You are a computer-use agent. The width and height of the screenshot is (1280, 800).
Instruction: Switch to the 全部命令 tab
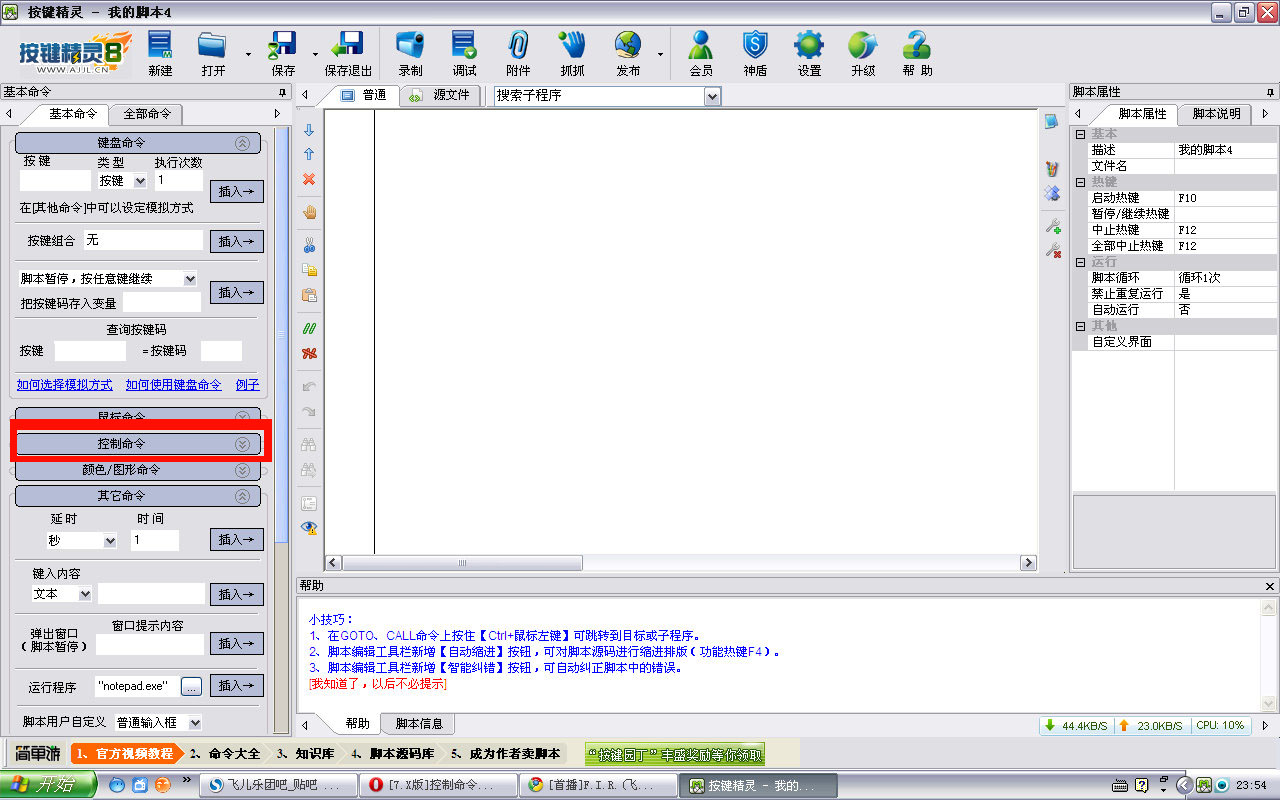pos(147,114)
